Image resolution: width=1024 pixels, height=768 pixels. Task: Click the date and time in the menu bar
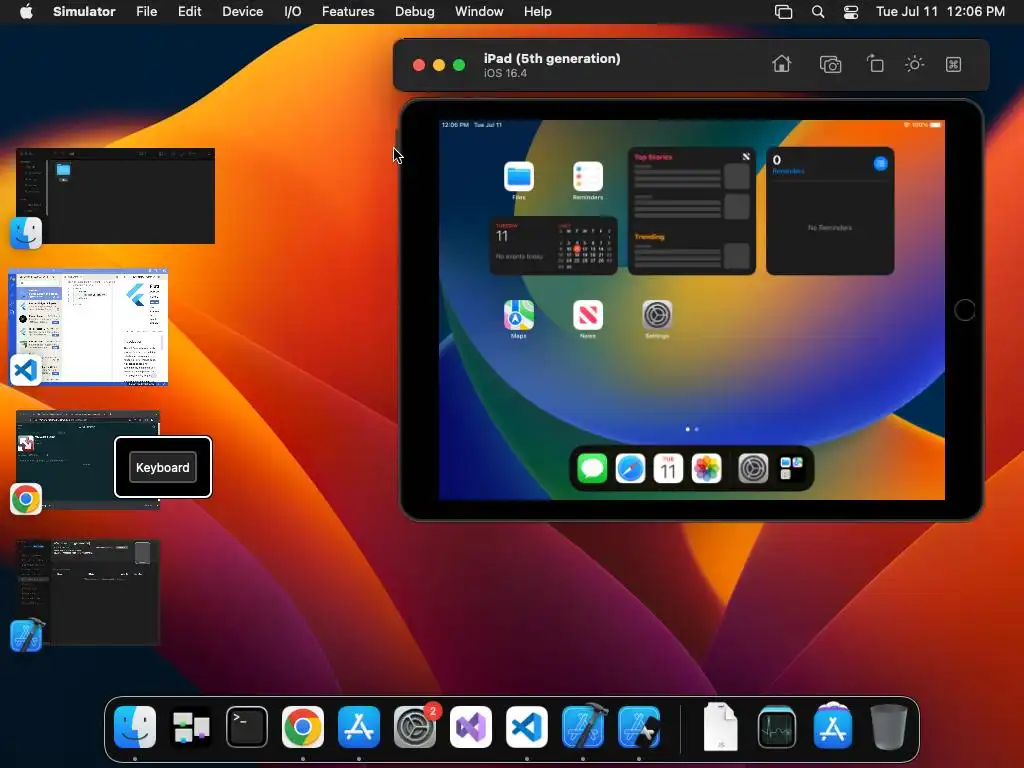[940, 11]
